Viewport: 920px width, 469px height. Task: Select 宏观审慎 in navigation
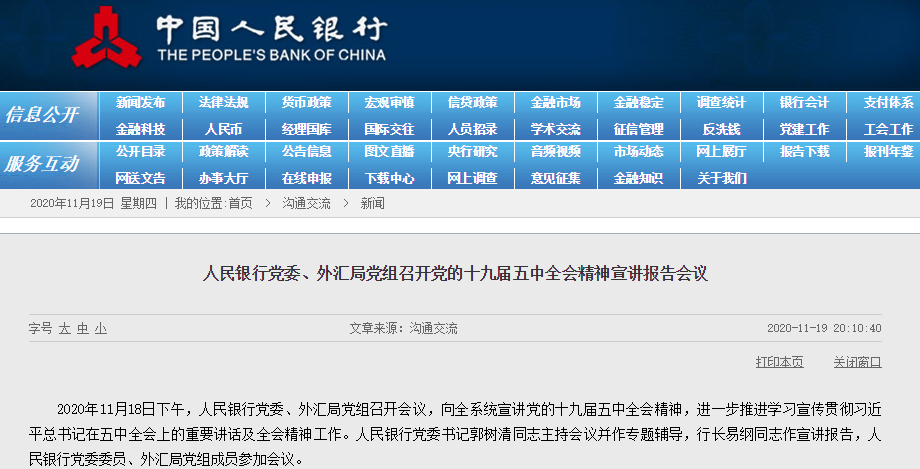coord(390,102)
